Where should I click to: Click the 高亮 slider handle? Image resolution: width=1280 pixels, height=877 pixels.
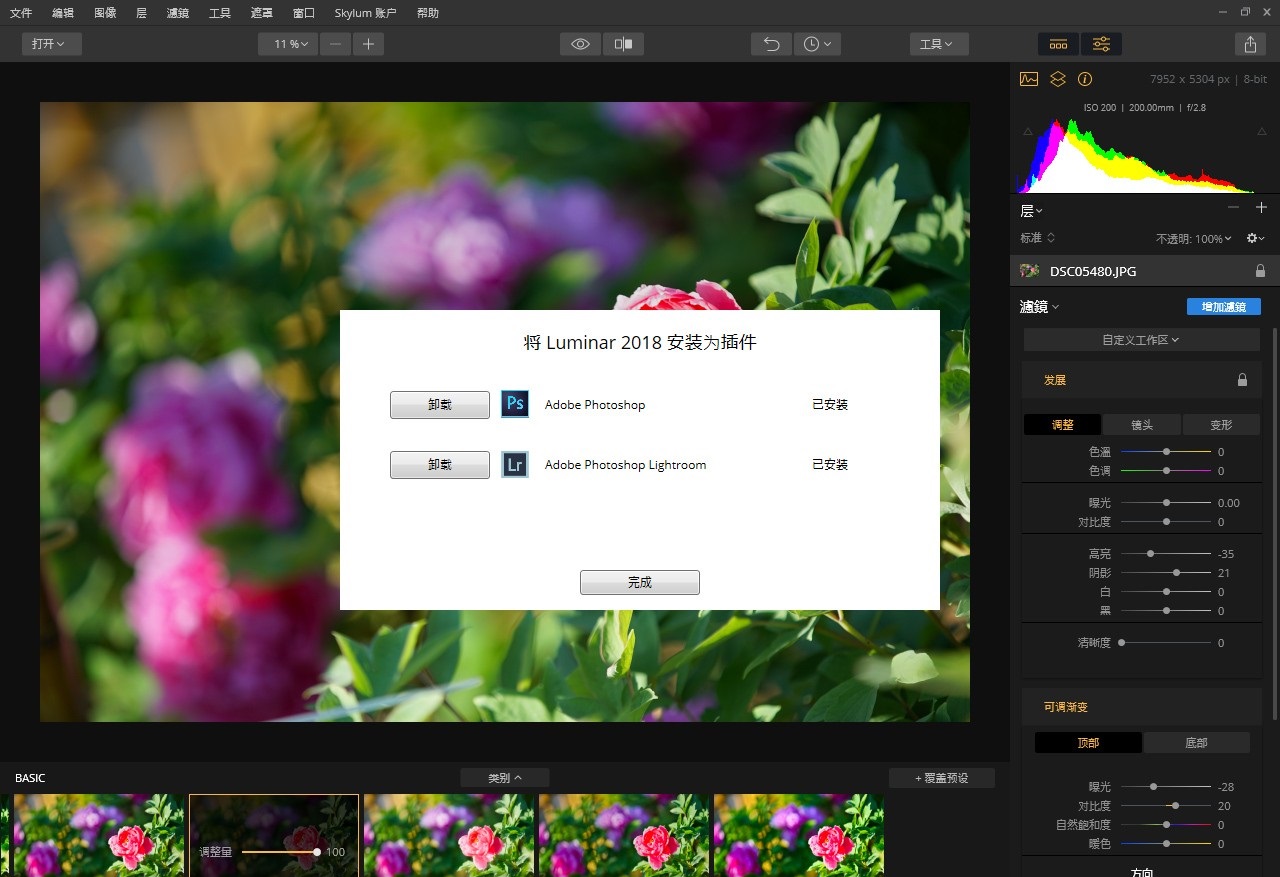[1150, 553]
